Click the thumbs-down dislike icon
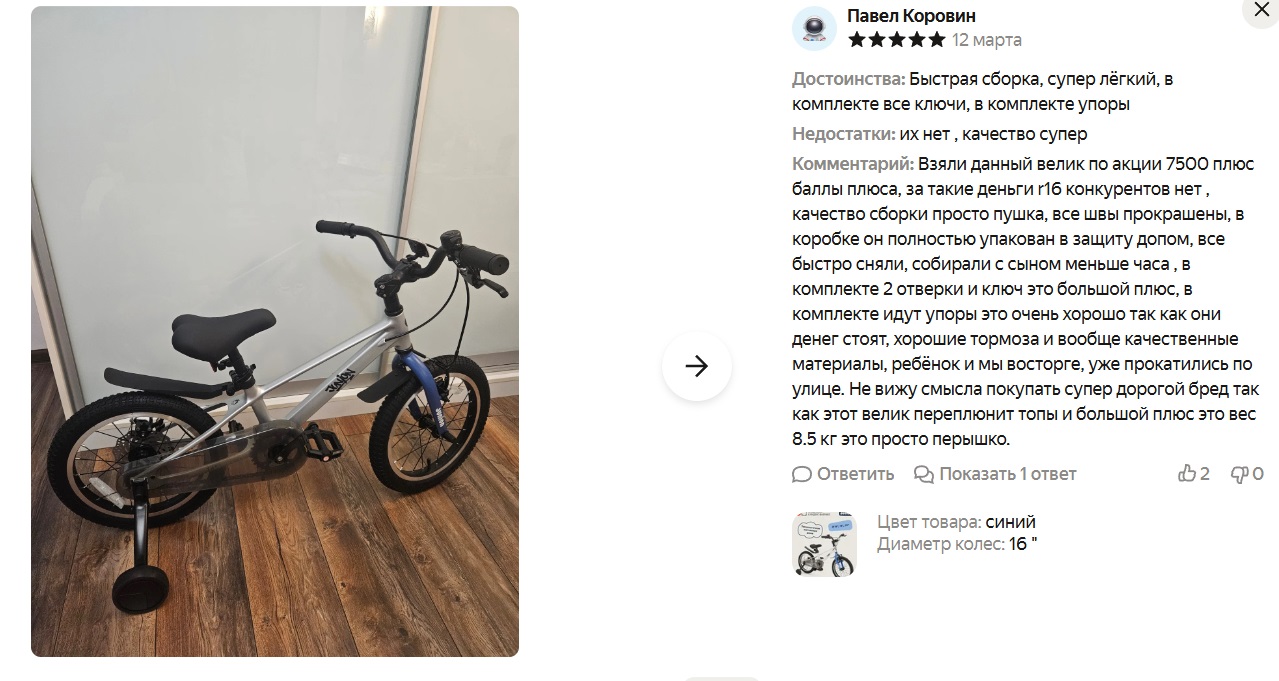 [x=1239, y=474]
